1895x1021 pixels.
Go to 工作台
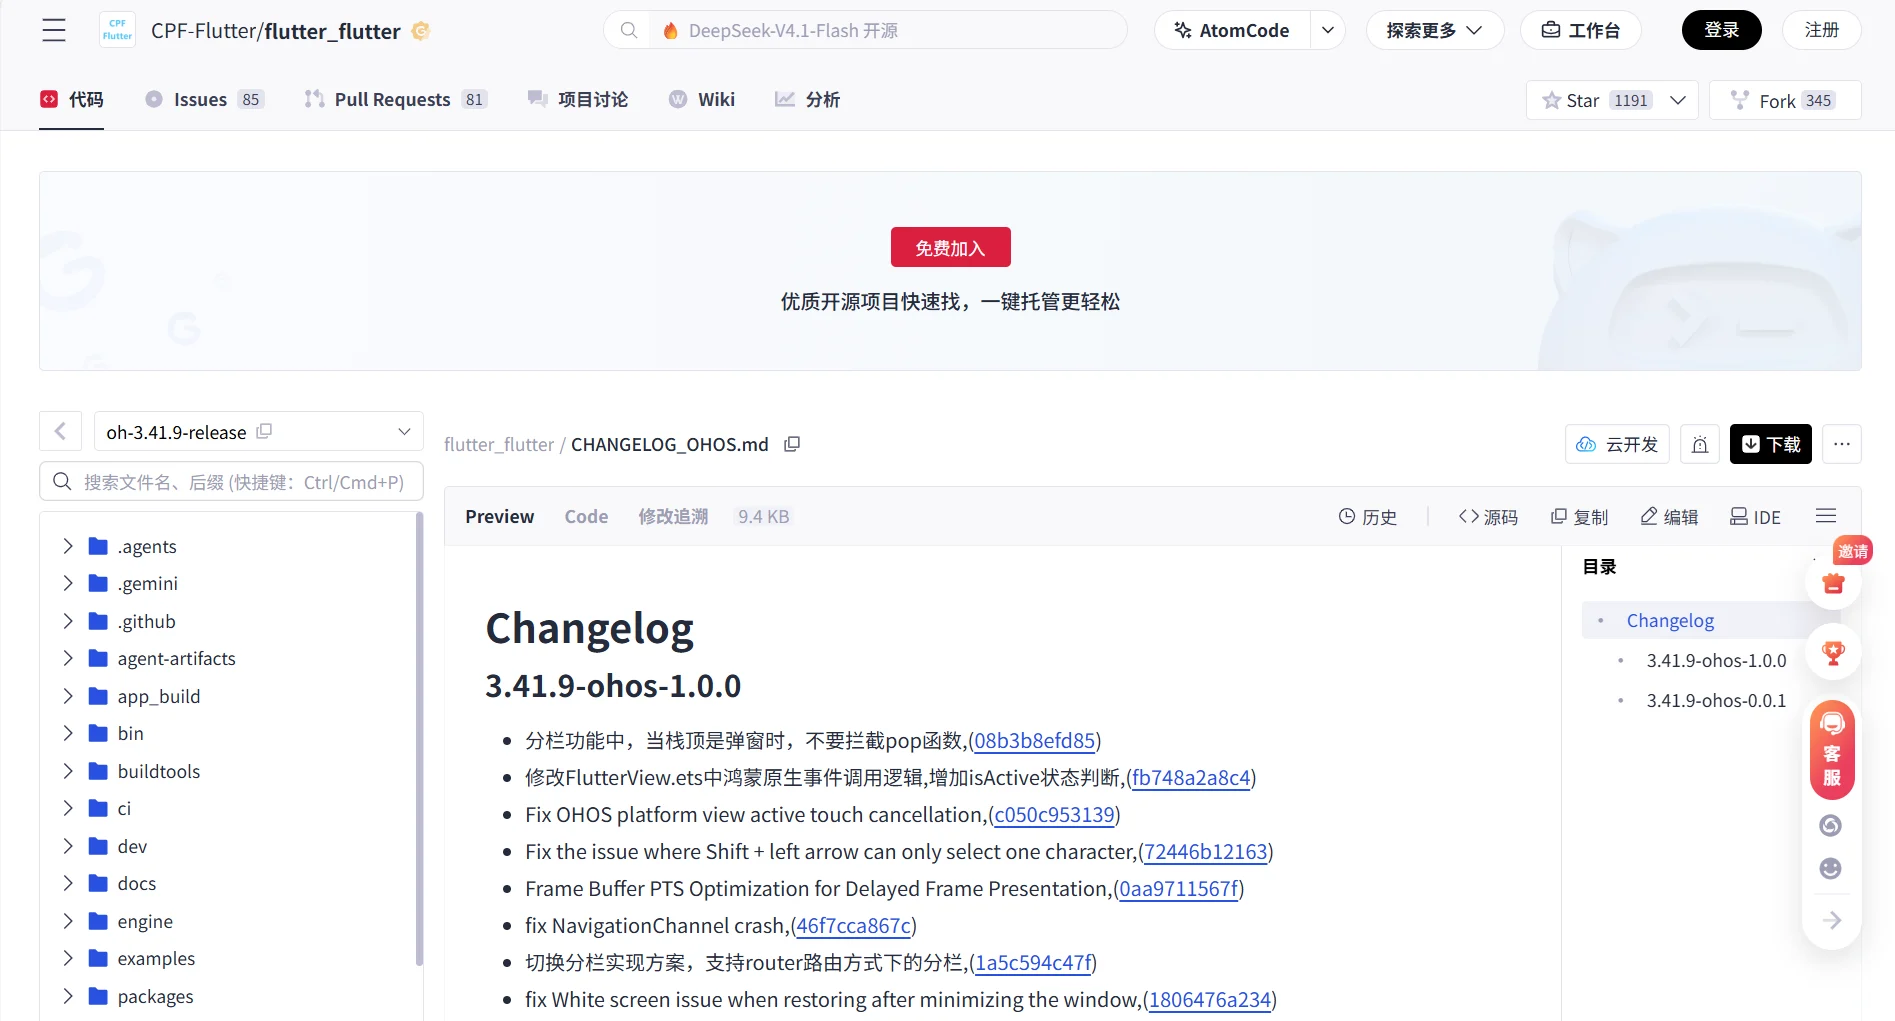click(1580, 30)
